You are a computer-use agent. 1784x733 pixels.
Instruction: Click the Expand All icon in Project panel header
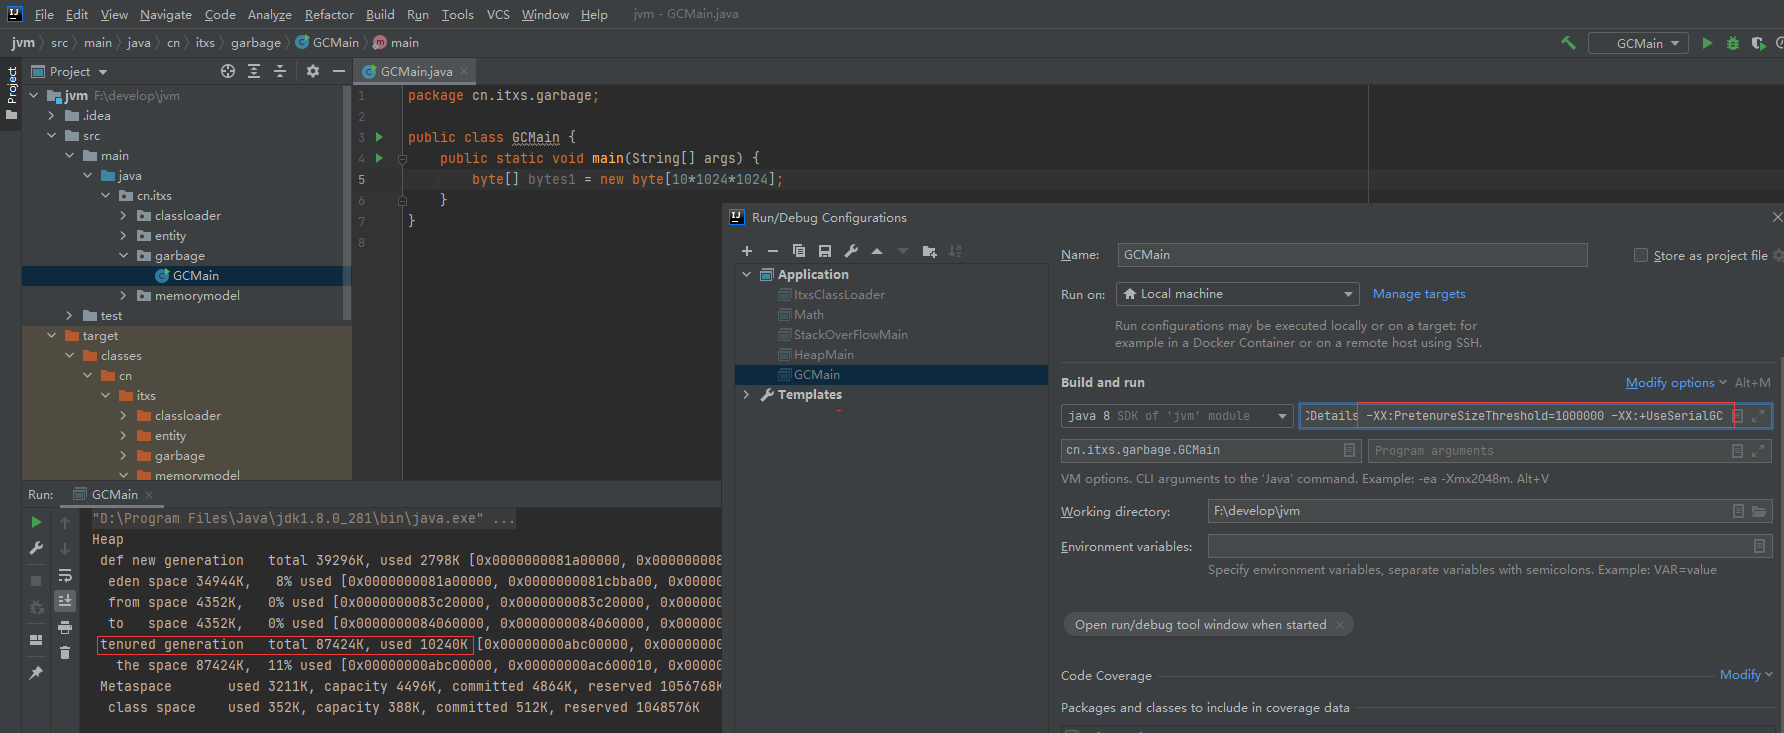[254, 71]
